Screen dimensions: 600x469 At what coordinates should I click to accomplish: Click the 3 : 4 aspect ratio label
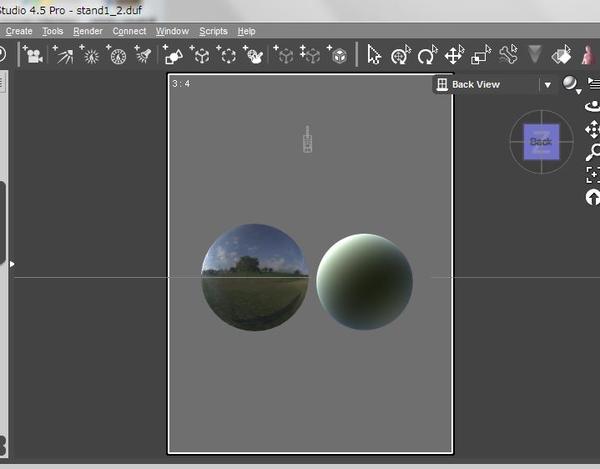coord(181,83)
